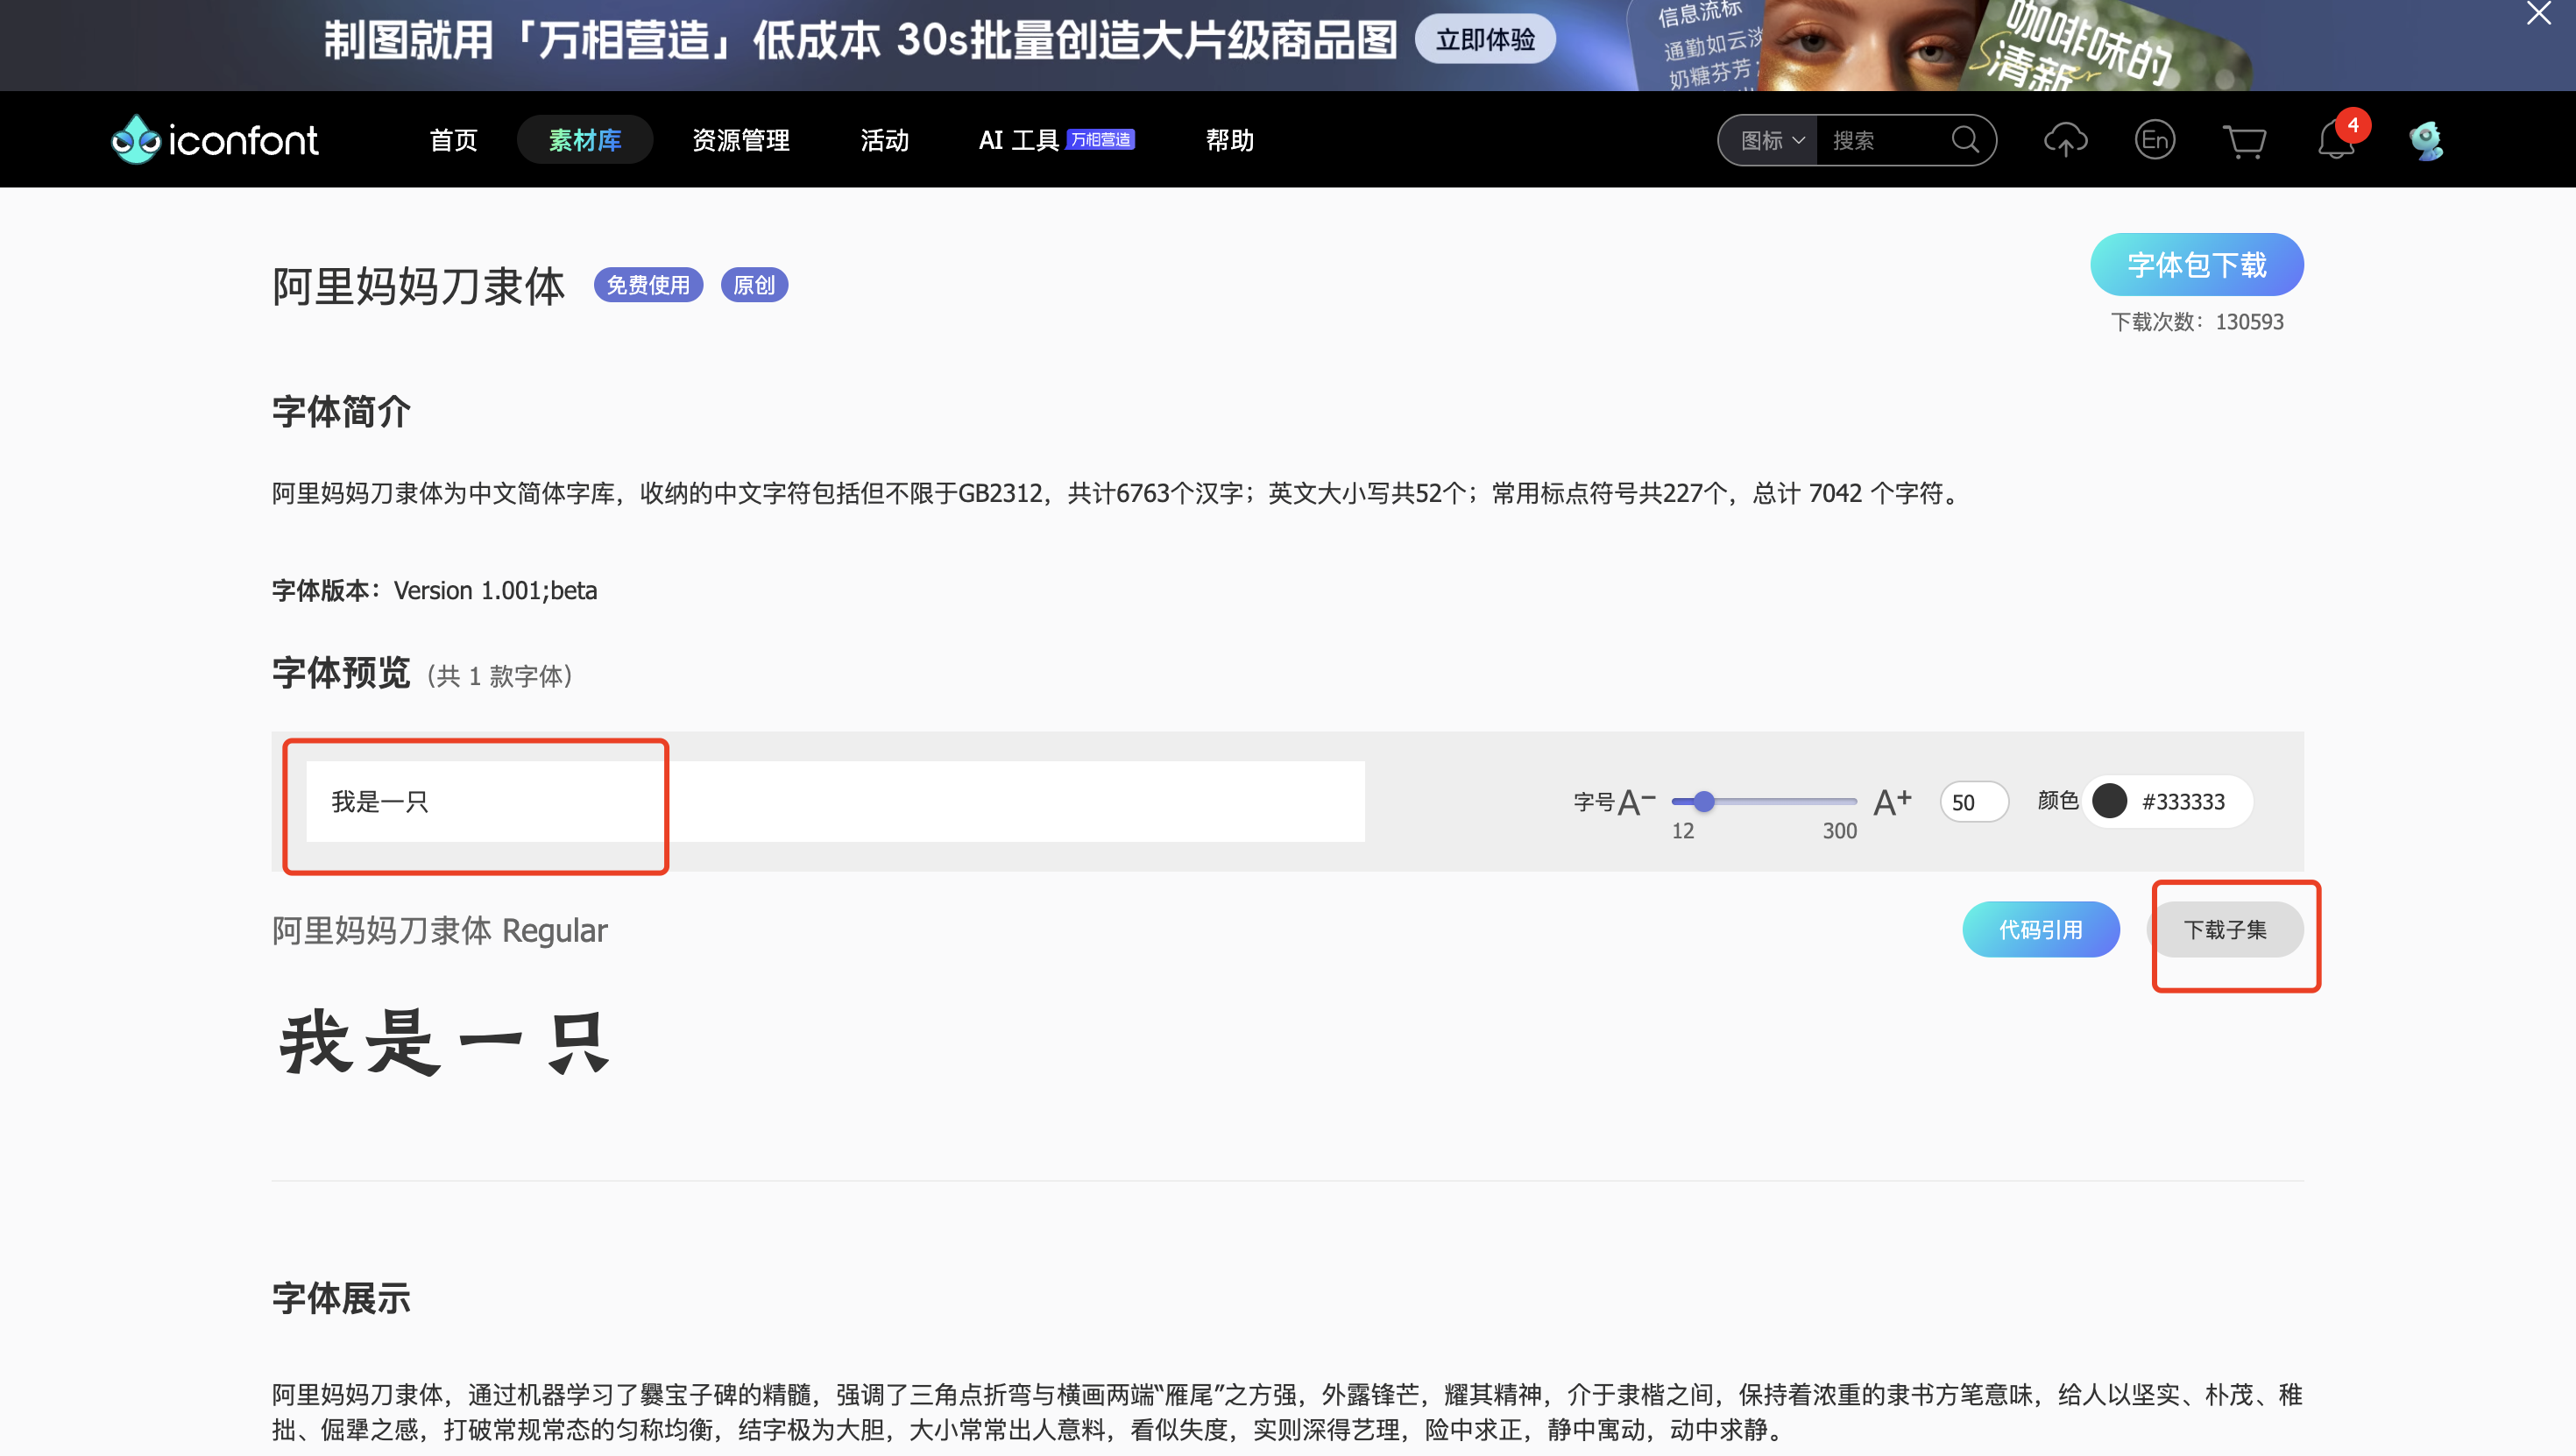Image resolution: width=2576 pixels, height=1456 pixels.
Task: Open the notification bell icon
Action: pos(2335,139)
